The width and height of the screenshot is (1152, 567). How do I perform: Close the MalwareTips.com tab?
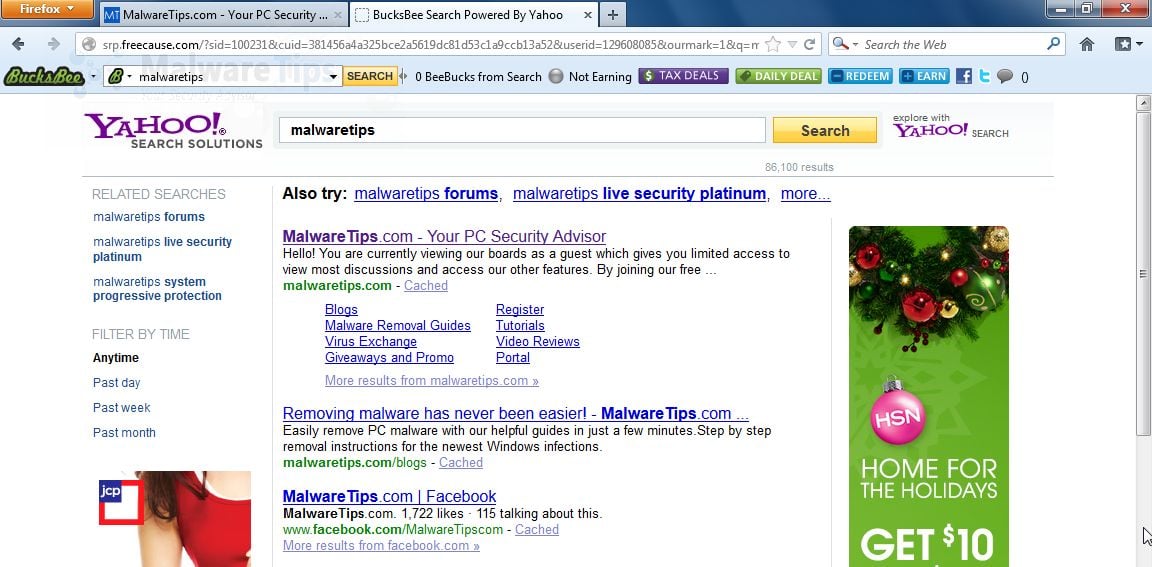(337, 15)
